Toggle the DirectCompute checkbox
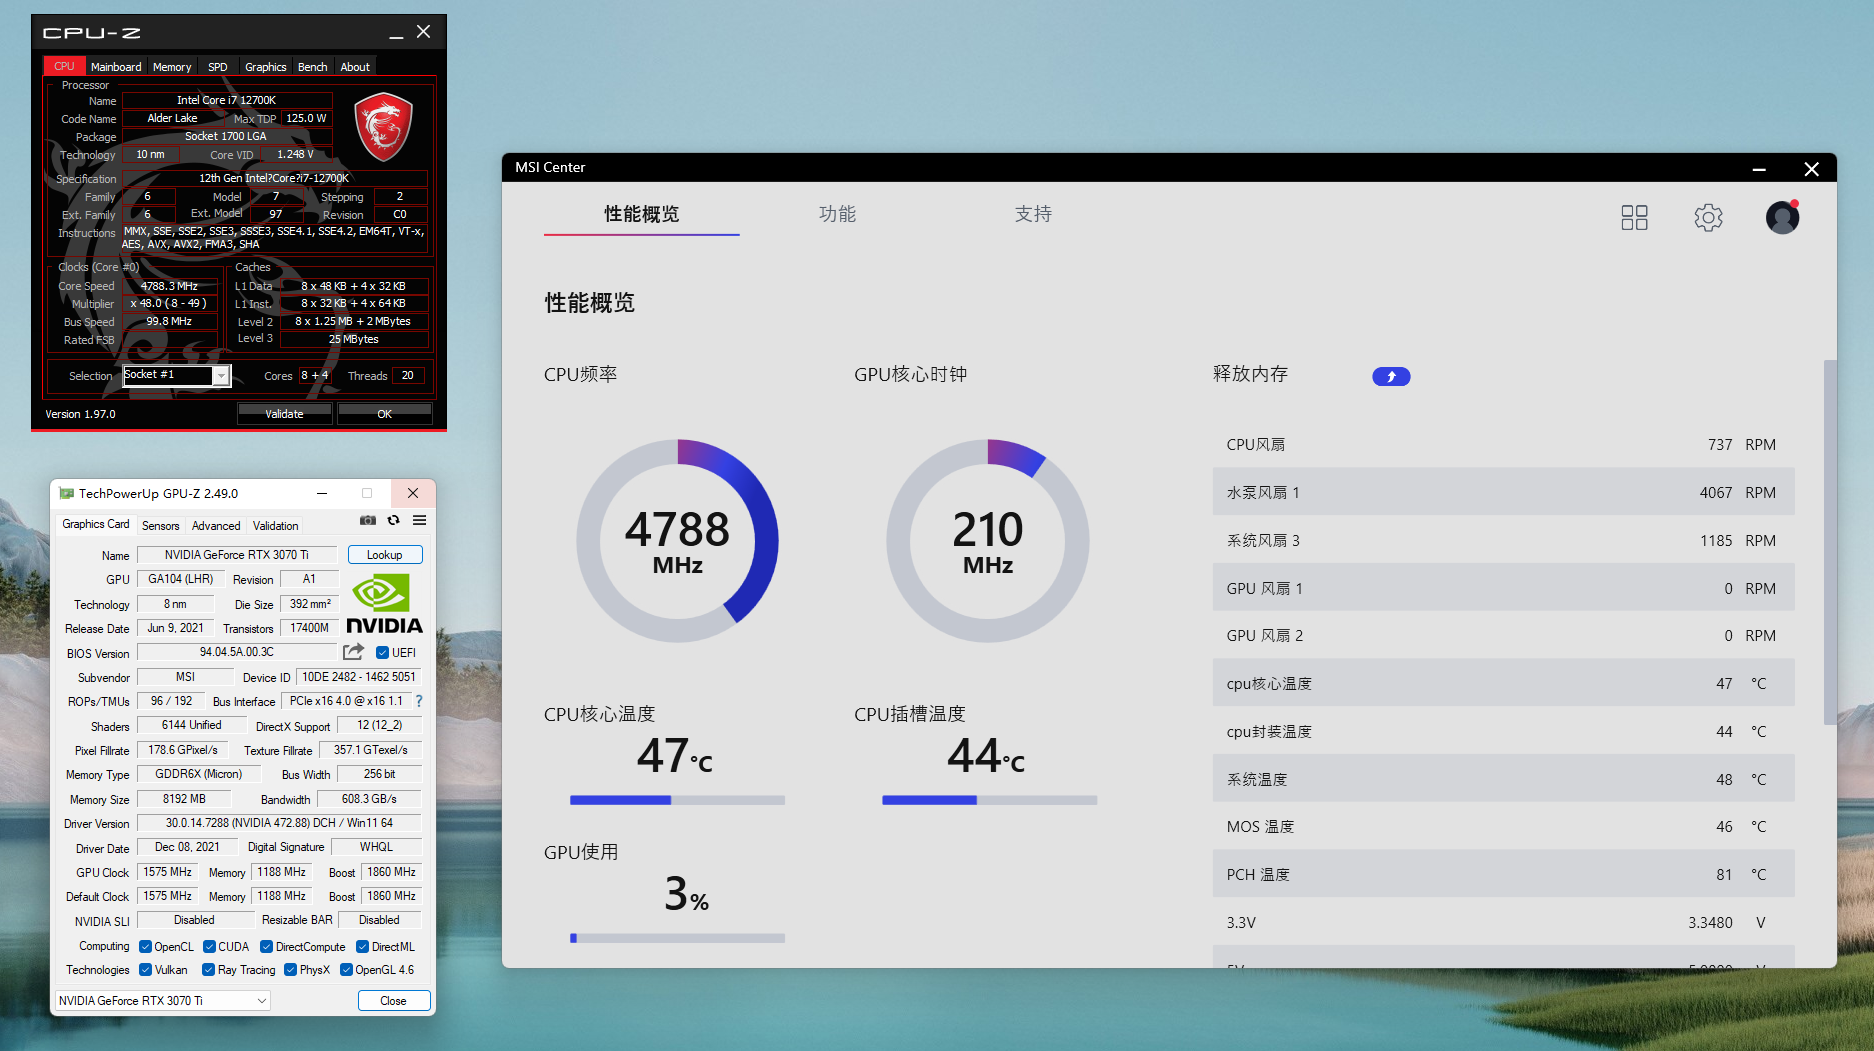This screenshot has height=1051, width=1874. pos(266,947)
